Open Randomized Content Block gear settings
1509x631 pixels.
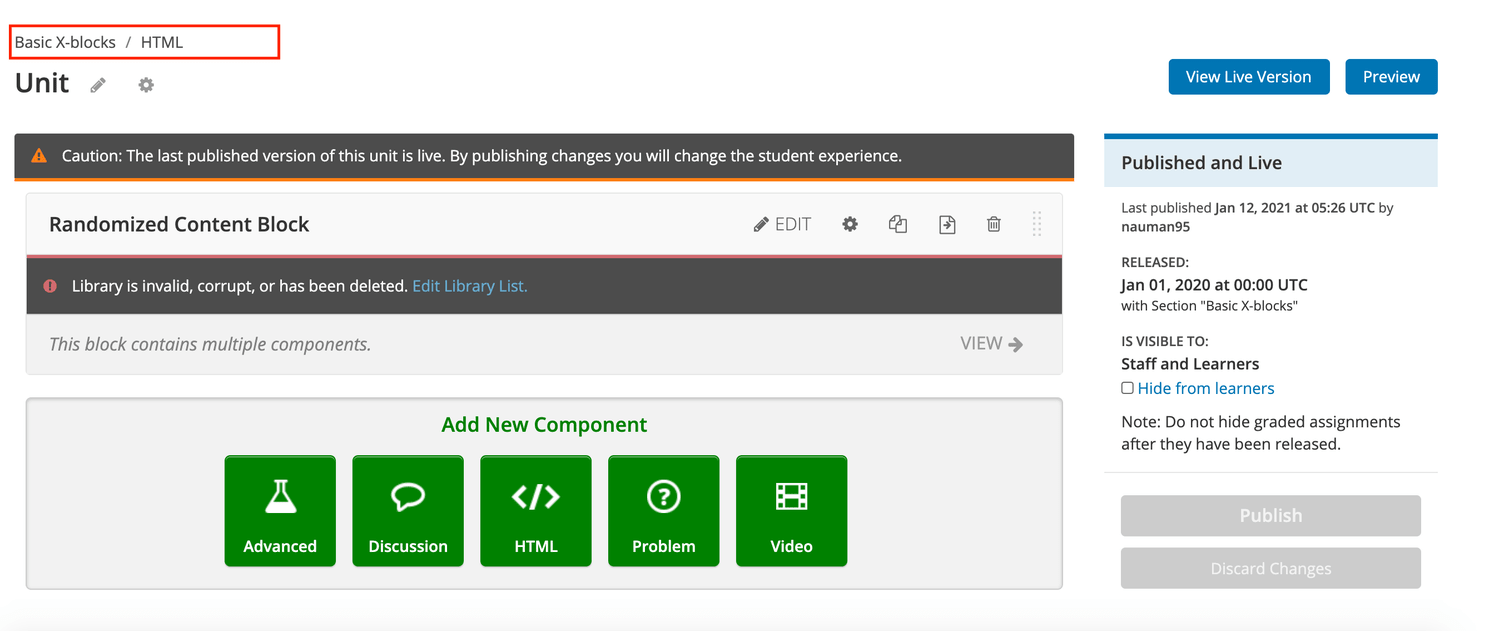[850, 224]
